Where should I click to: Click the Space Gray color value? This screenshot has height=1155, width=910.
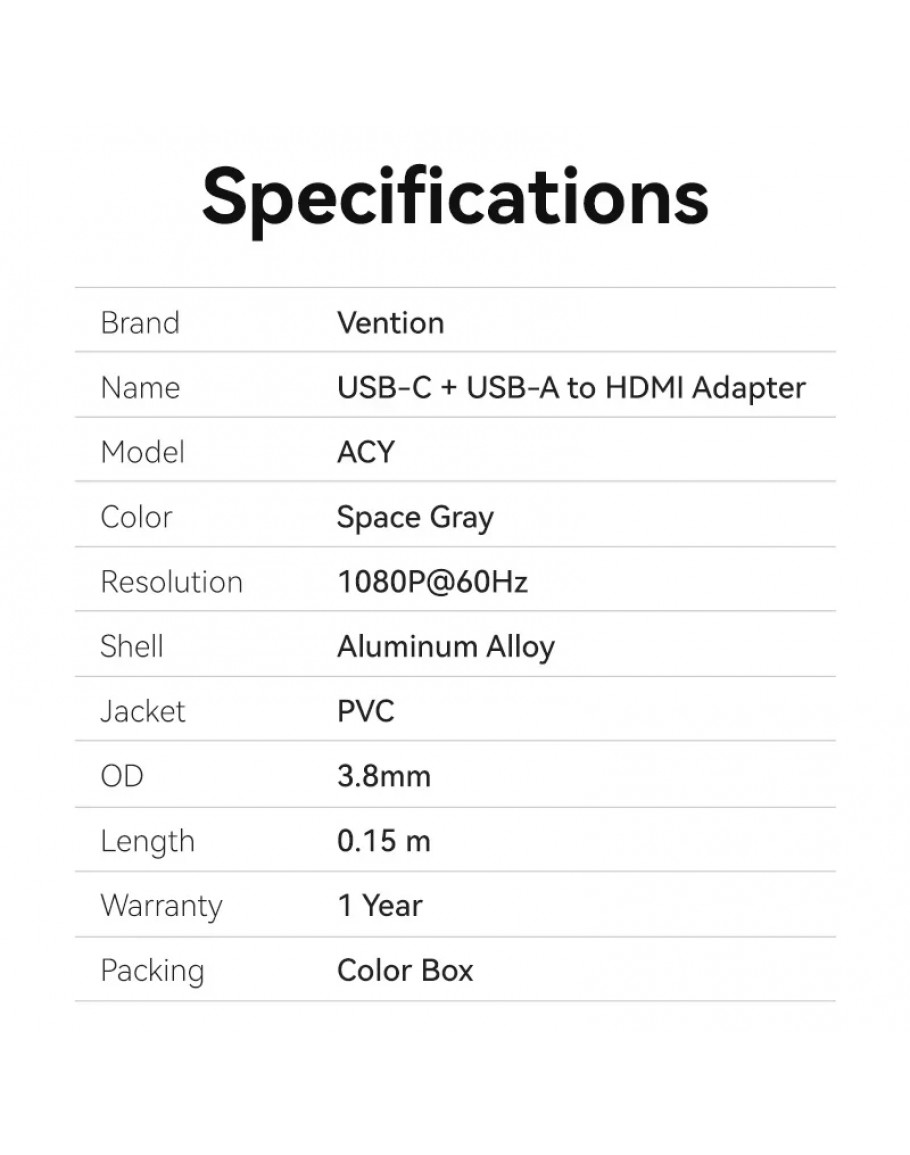415,517
